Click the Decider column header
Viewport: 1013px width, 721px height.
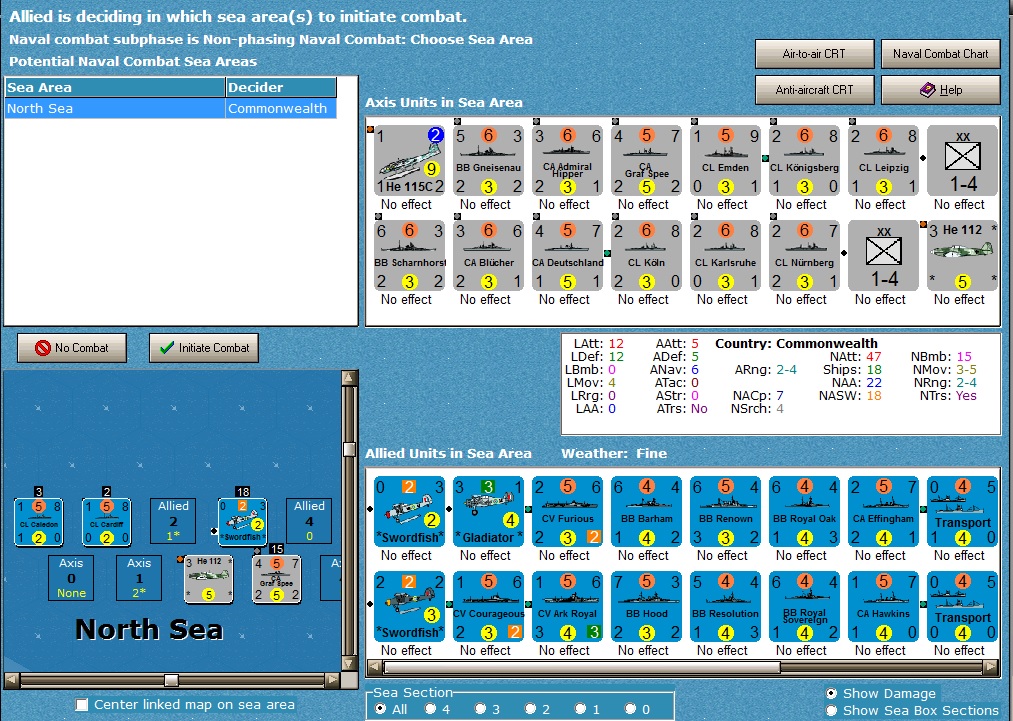[281, 87]
